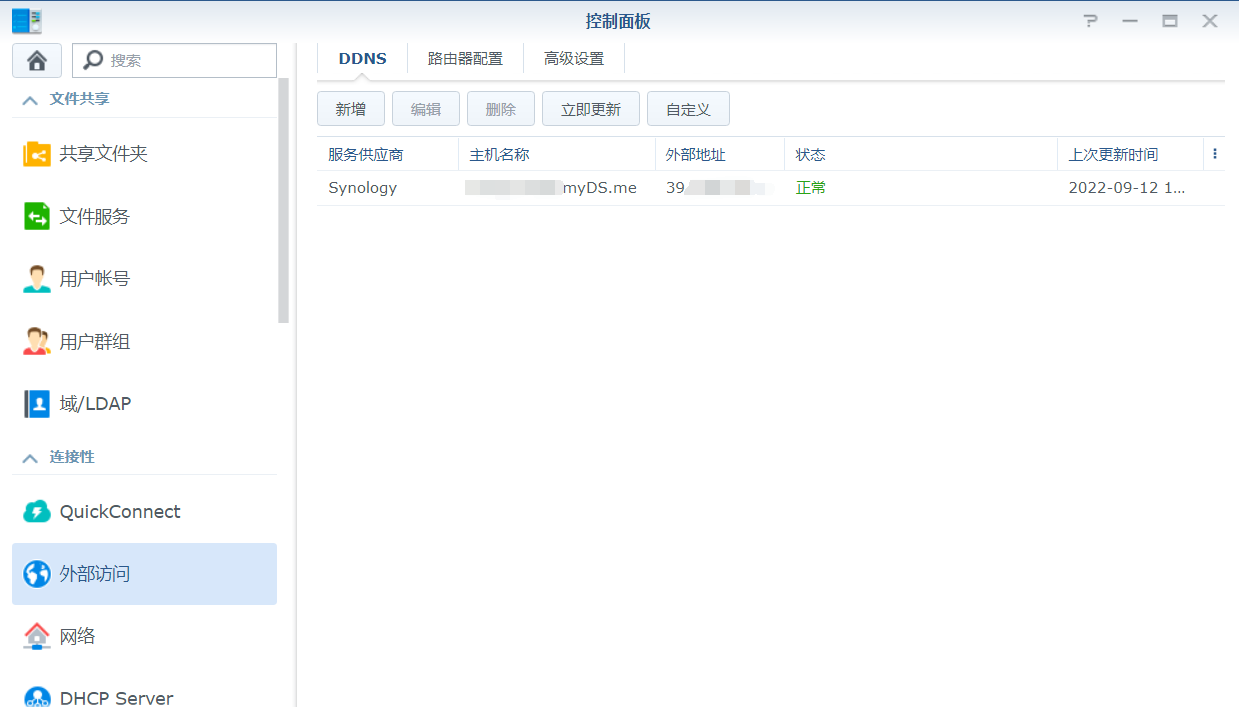The width and height of the screenshot is (1239, 707).
Task: Return home via the house icon
Action: [x=36, y=60]
